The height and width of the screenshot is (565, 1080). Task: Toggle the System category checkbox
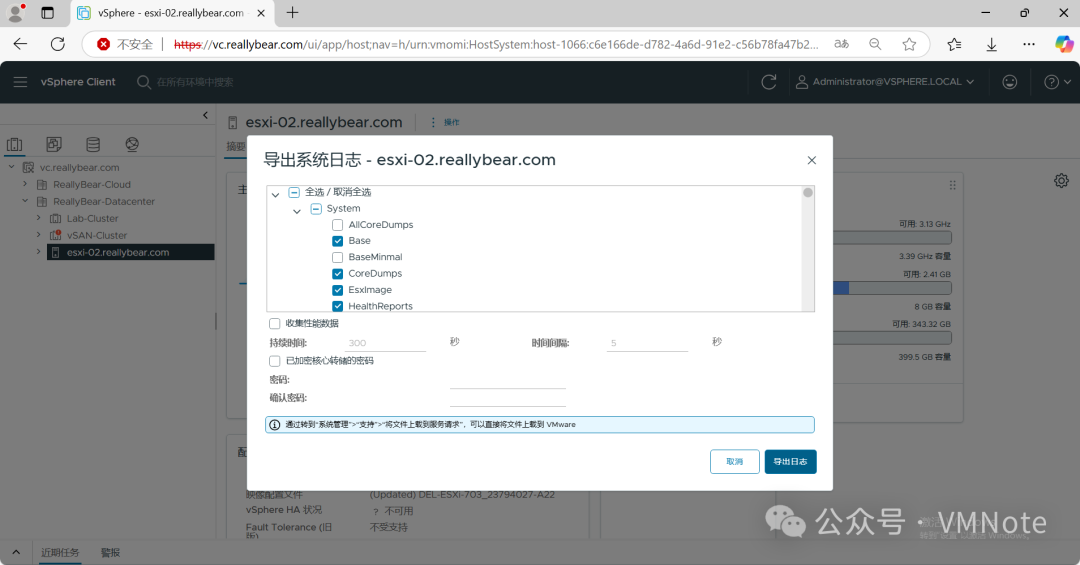point(316,209)
